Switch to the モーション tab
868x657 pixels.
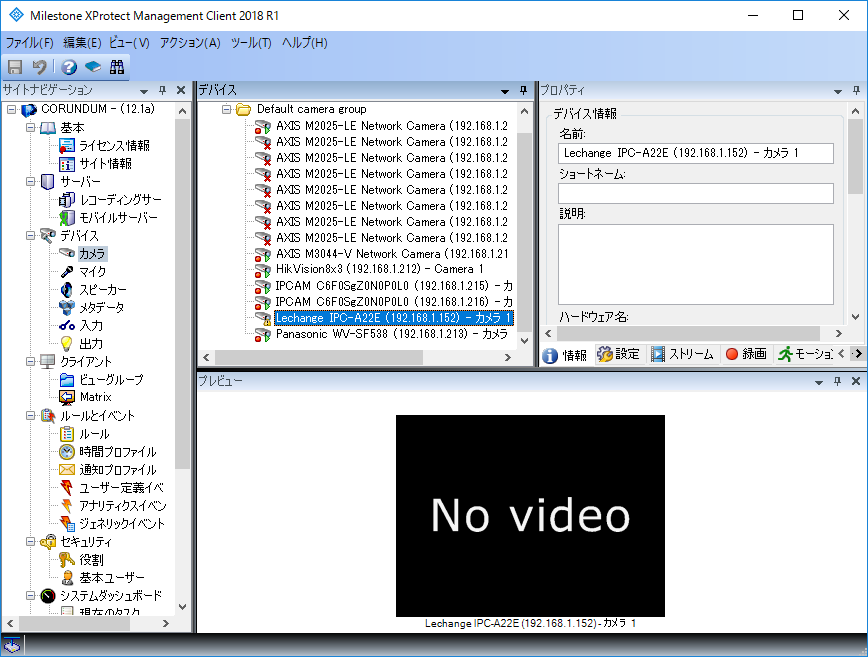point(804,354)
